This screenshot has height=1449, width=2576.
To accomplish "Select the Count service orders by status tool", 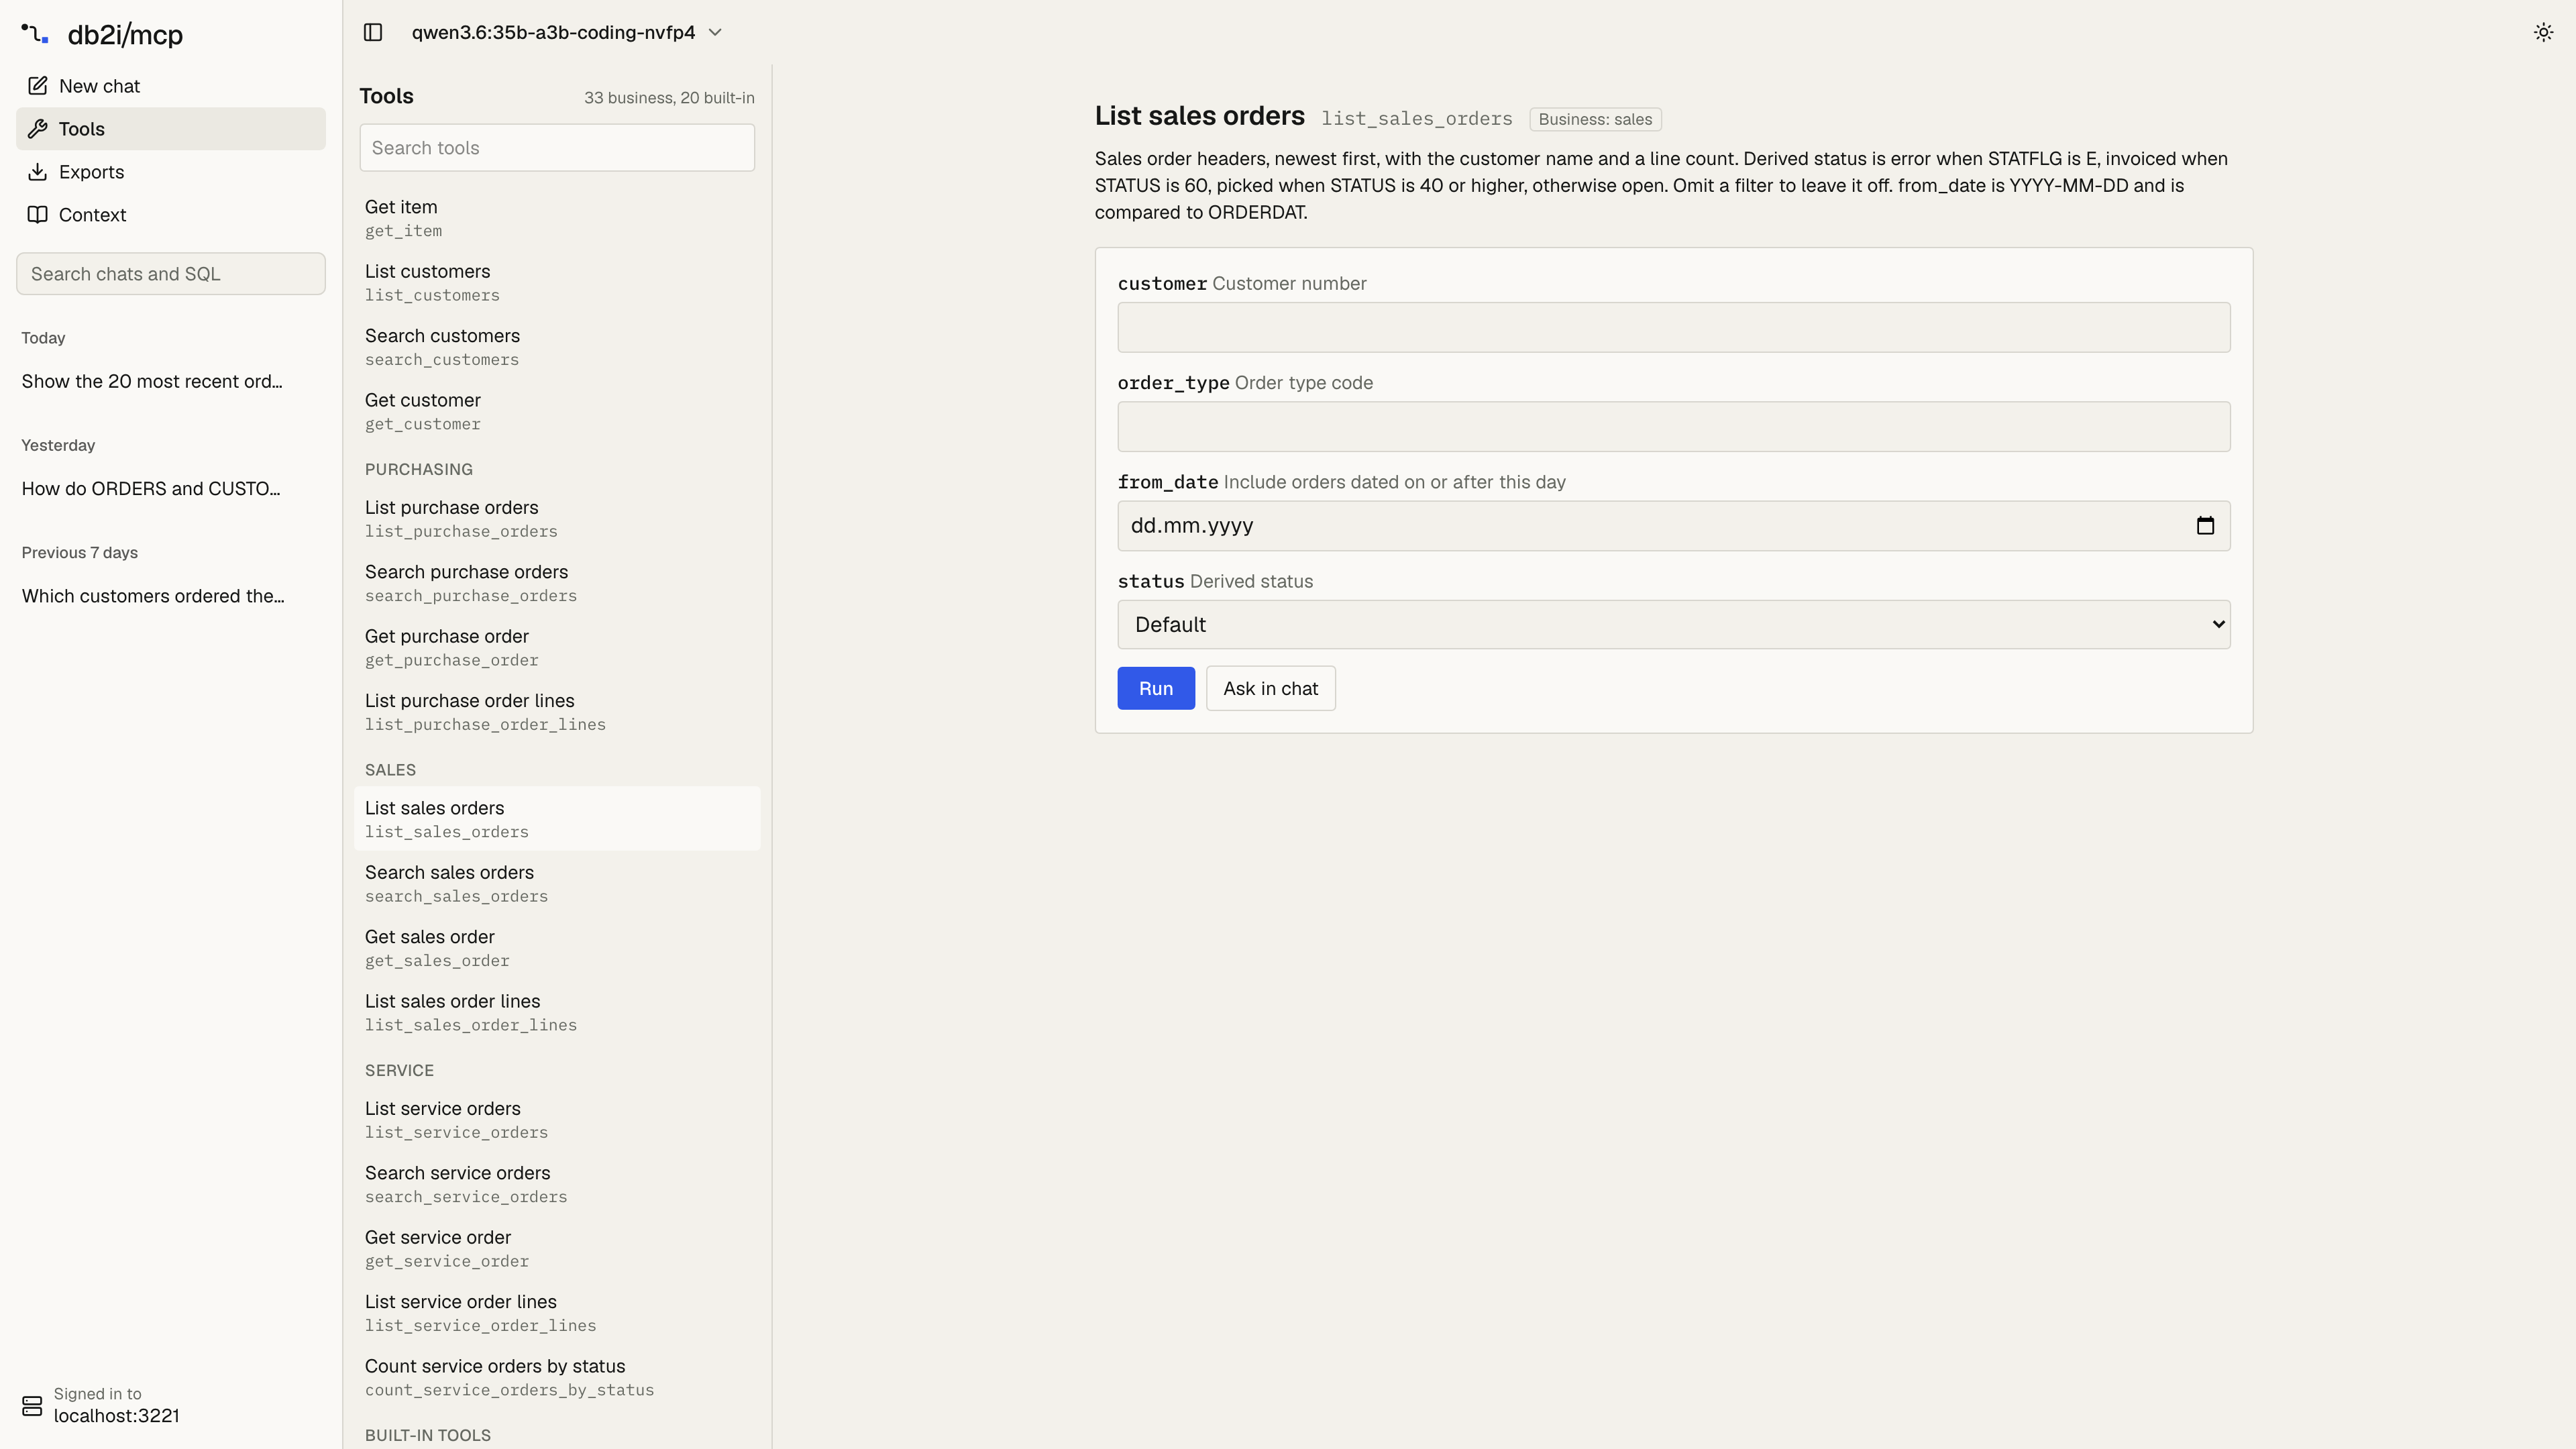I will [x=557, y=1377].
